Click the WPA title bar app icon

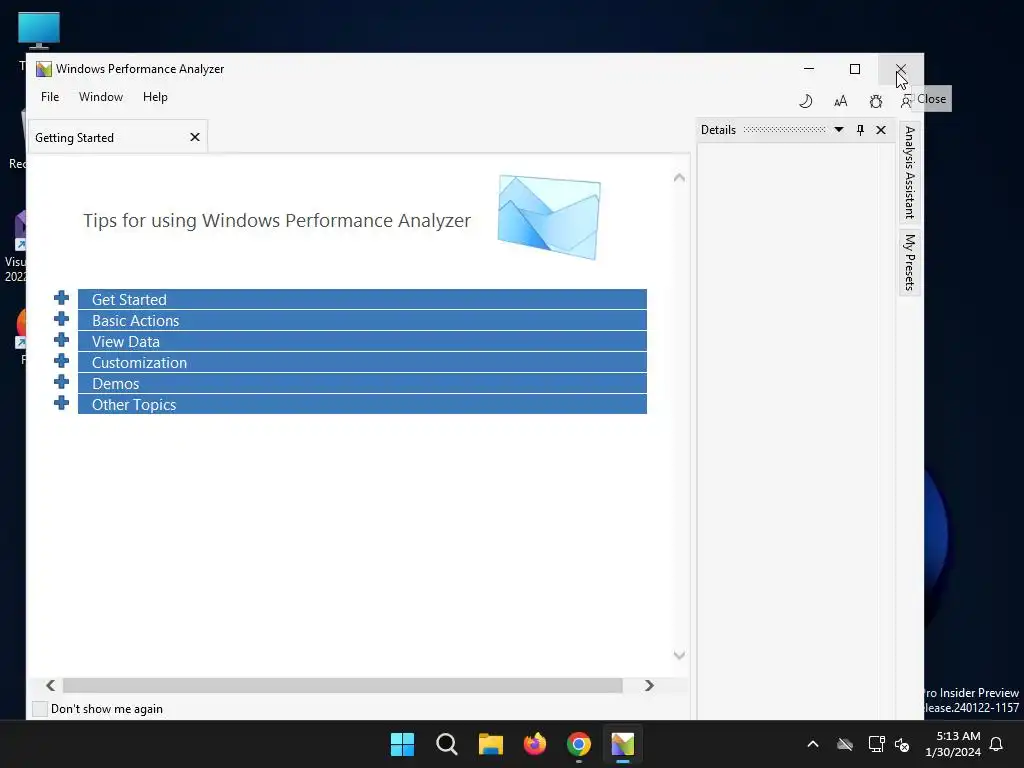[44, 69]
